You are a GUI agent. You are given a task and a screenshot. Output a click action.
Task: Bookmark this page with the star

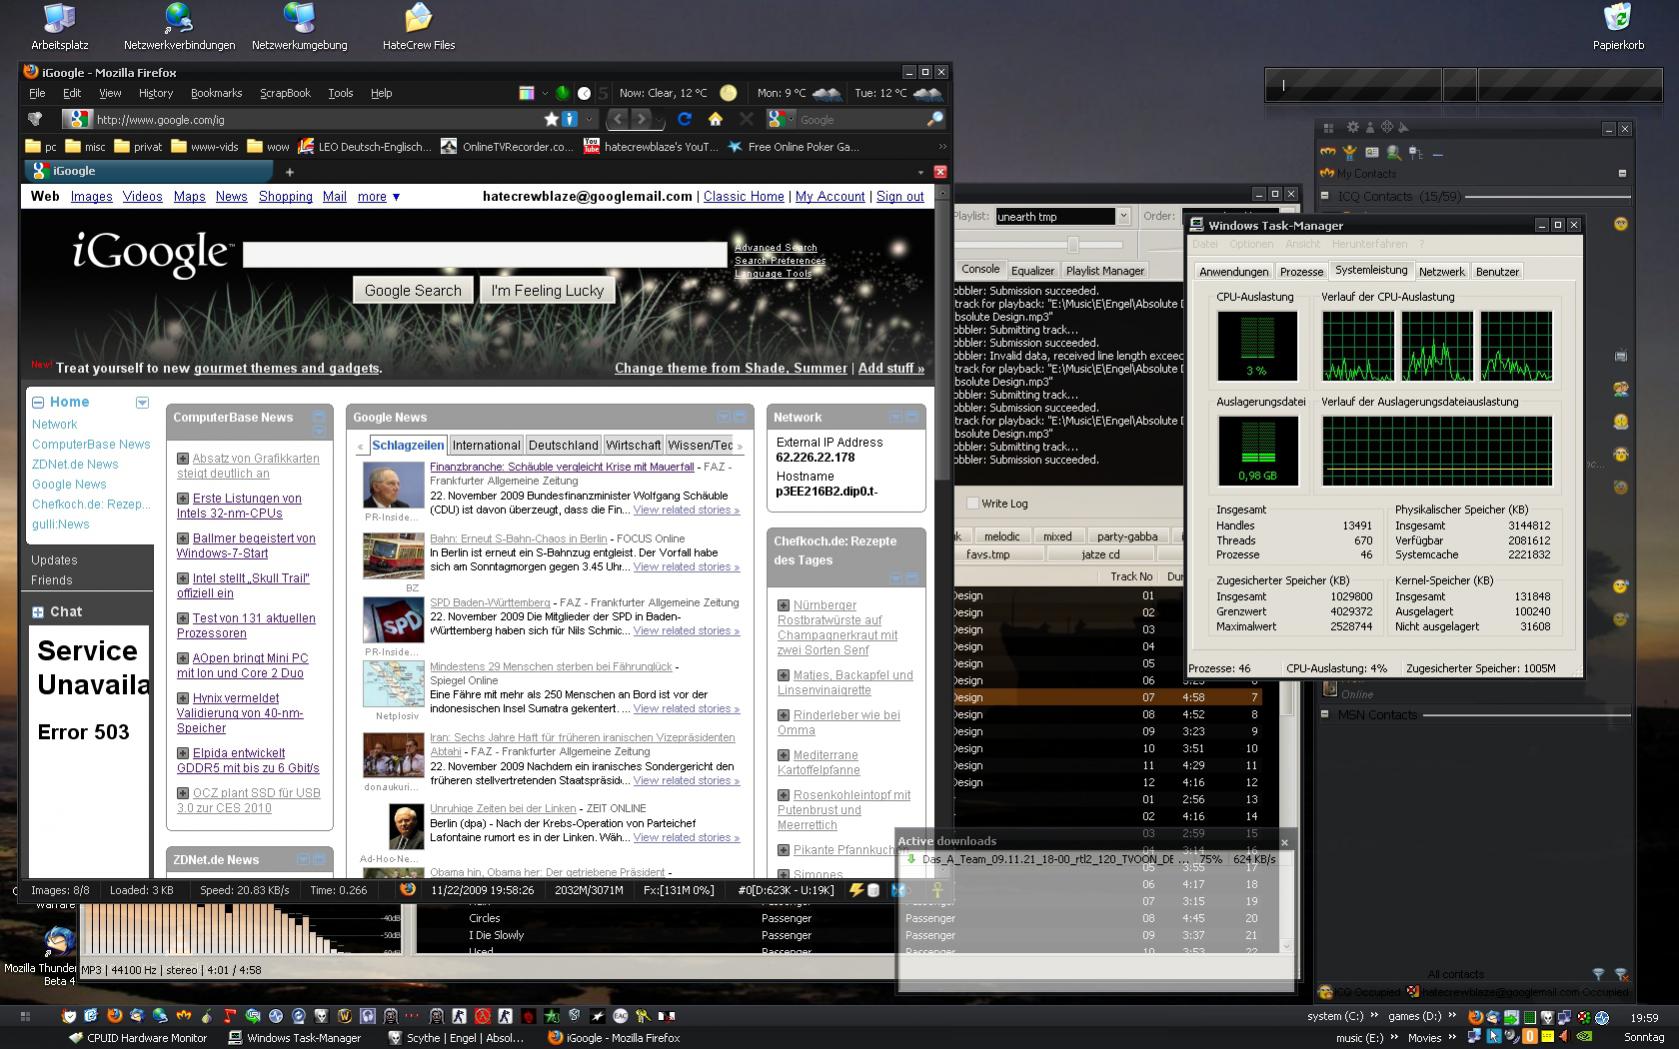pyautogui.click(x=551, y=119)
